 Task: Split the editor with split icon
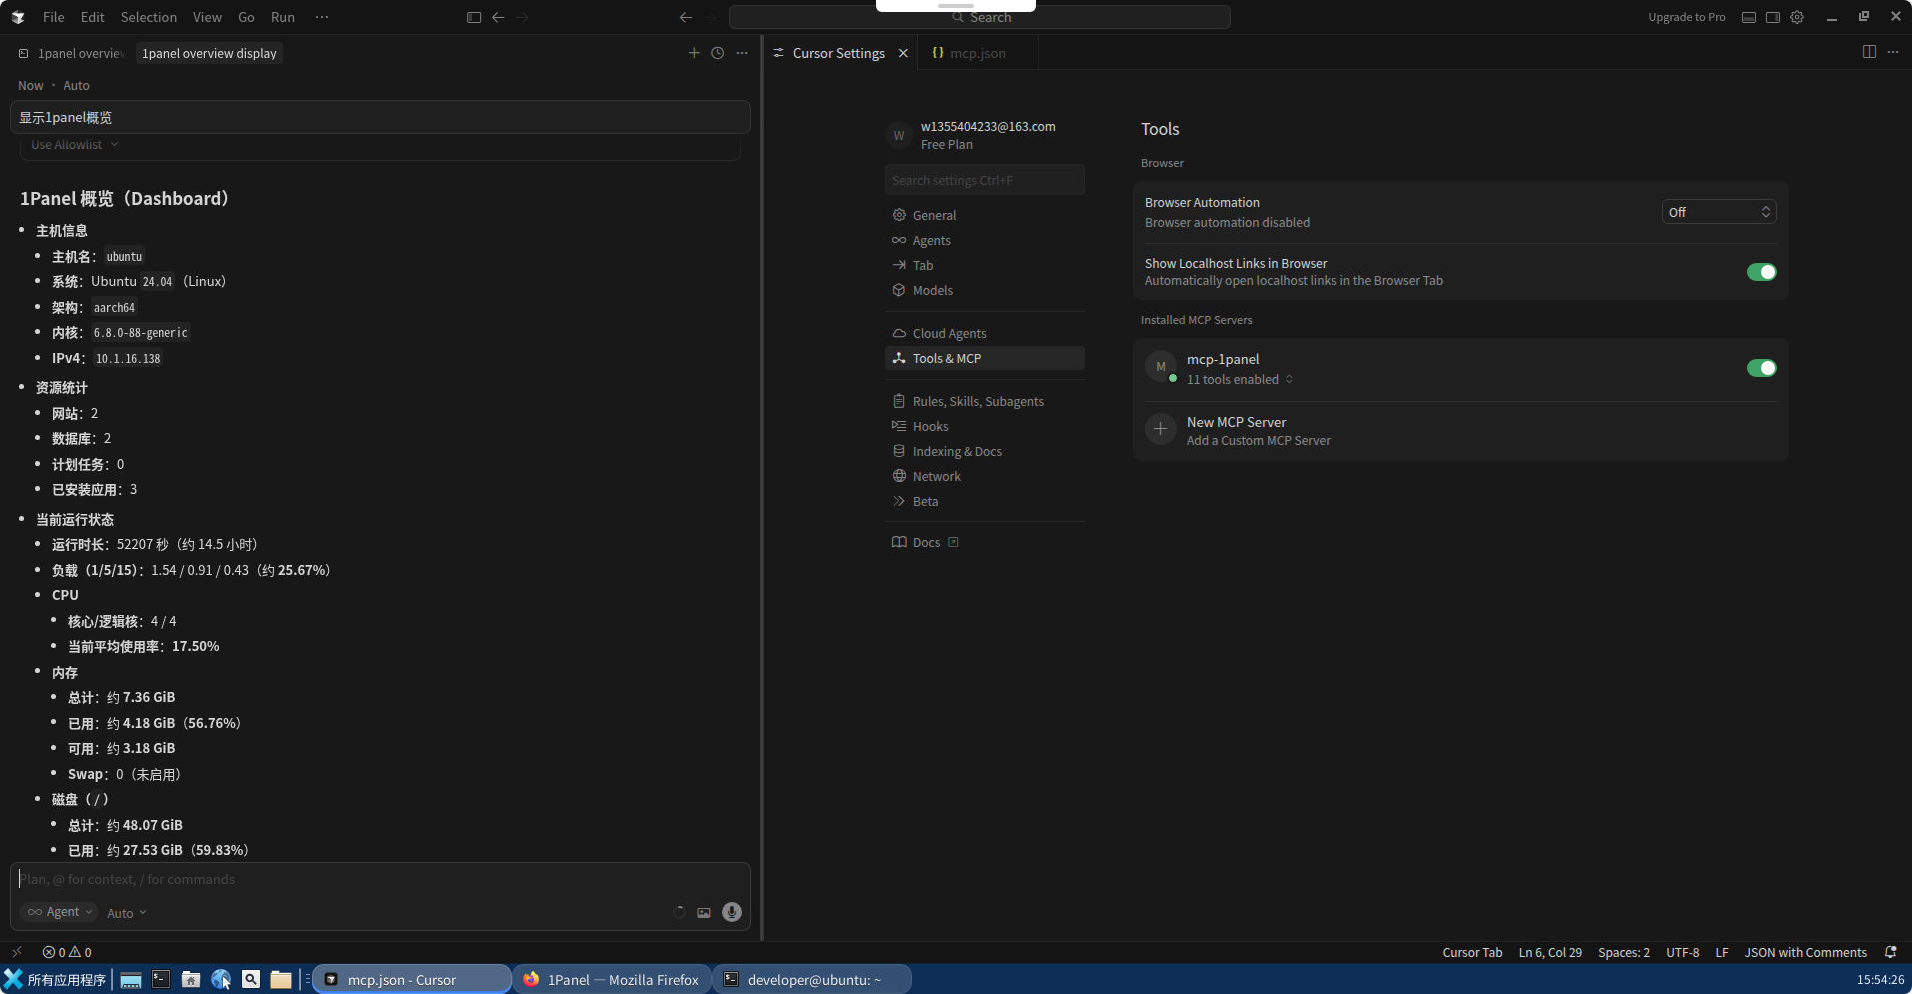click(x=1869, y=52)
